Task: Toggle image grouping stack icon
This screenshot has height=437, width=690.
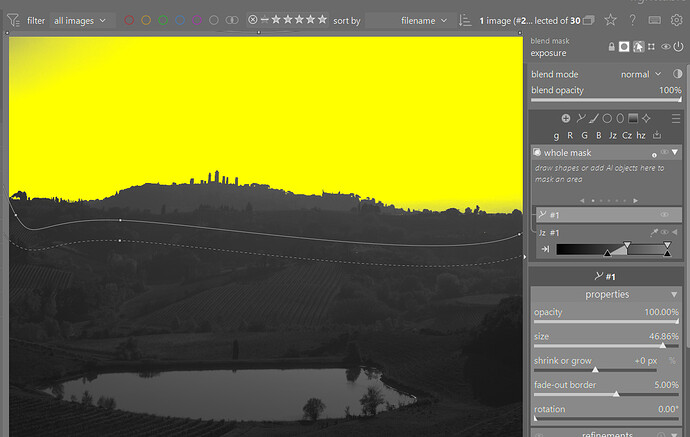Action: (x=588, y=20)
